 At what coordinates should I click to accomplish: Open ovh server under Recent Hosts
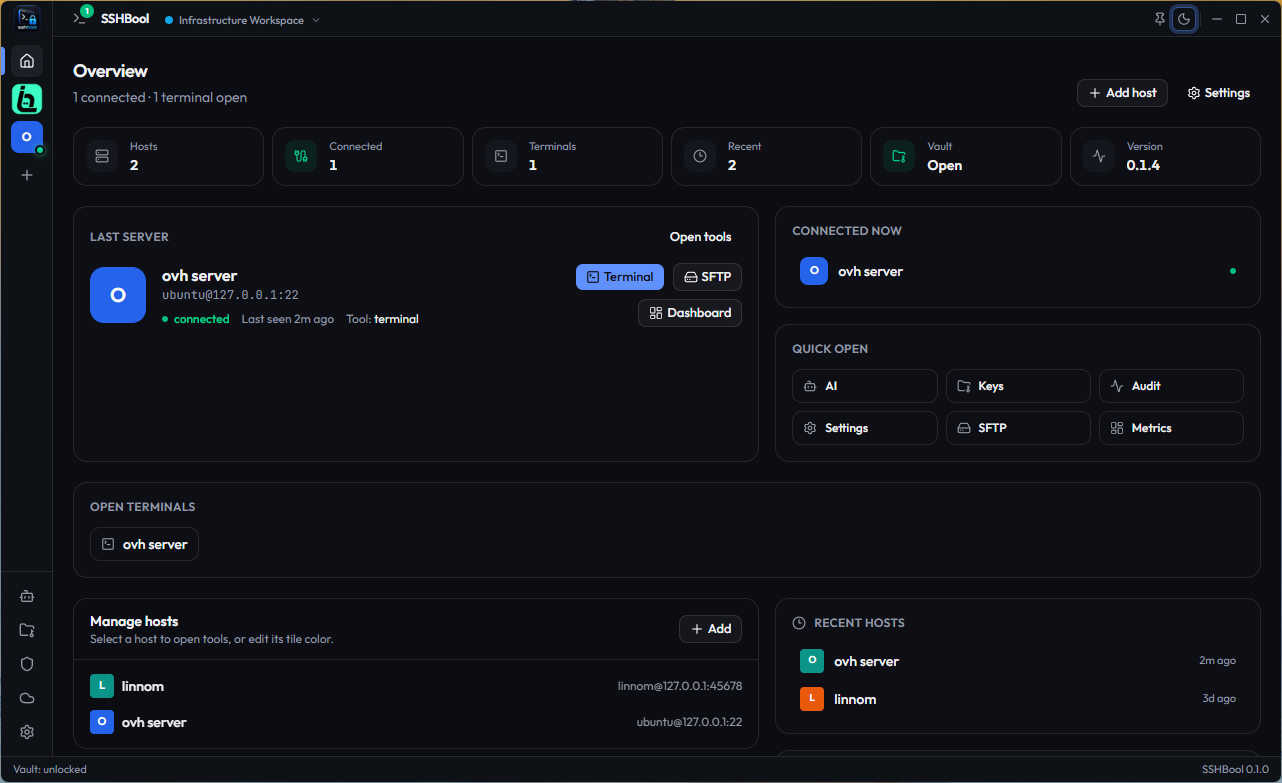tap(1018, 661)
